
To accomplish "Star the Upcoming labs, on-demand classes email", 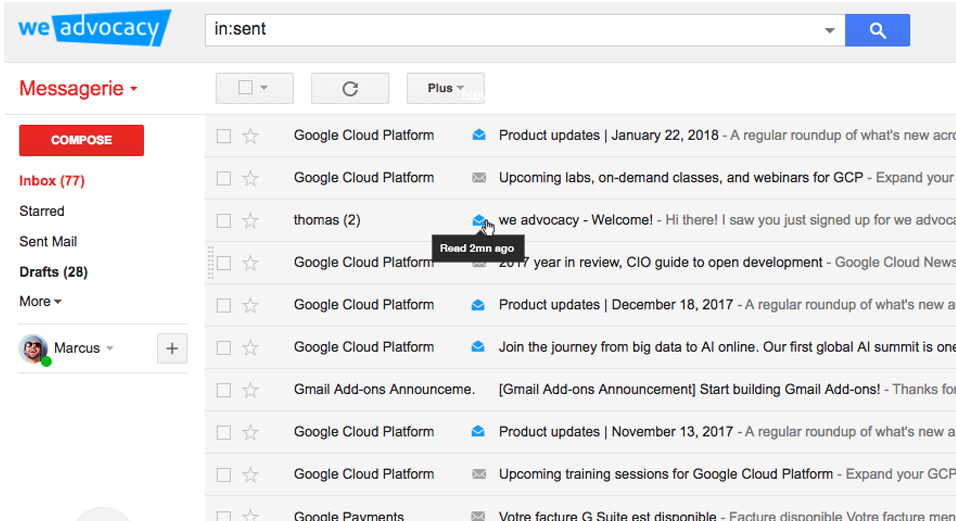I will coord(250,179).
